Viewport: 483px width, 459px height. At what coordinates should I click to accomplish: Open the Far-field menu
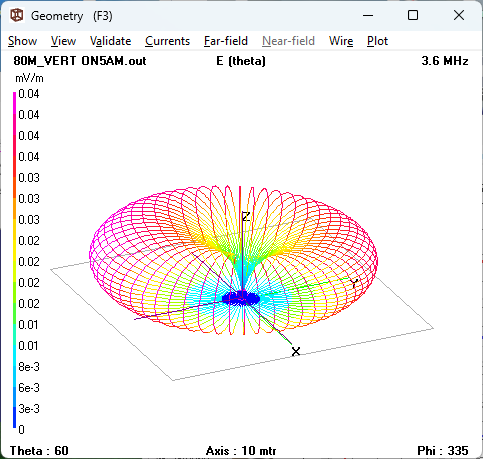pyautogui.click(x=226, y=41)
